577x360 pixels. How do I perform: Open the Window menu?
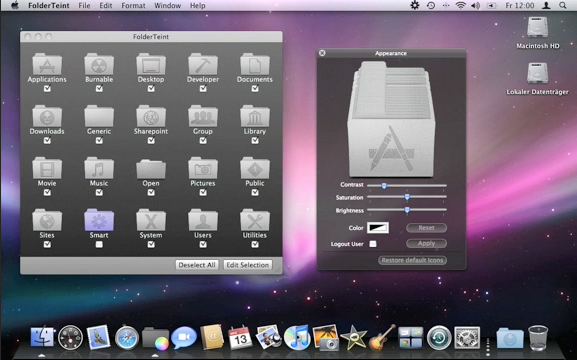pyautogui.click(x=167, y=6)
